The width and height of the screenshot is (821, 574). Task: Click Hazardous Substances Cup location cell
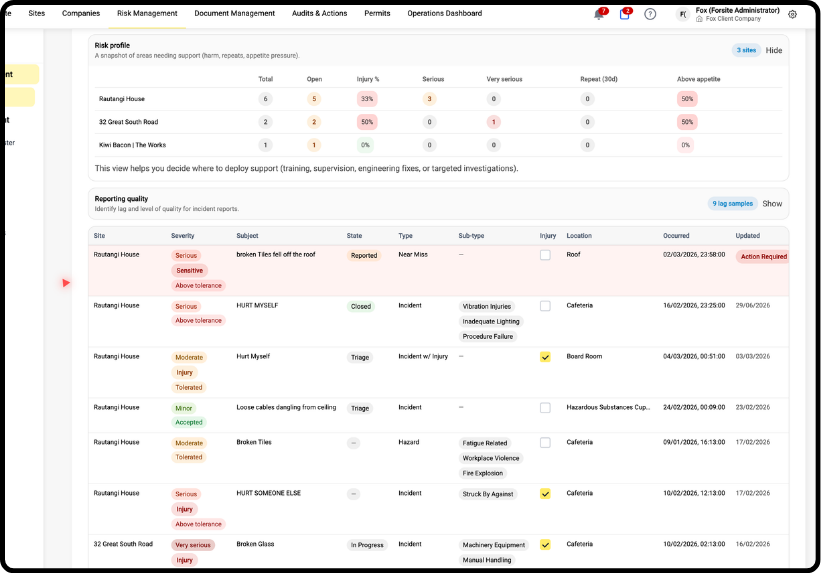[608, 407]
